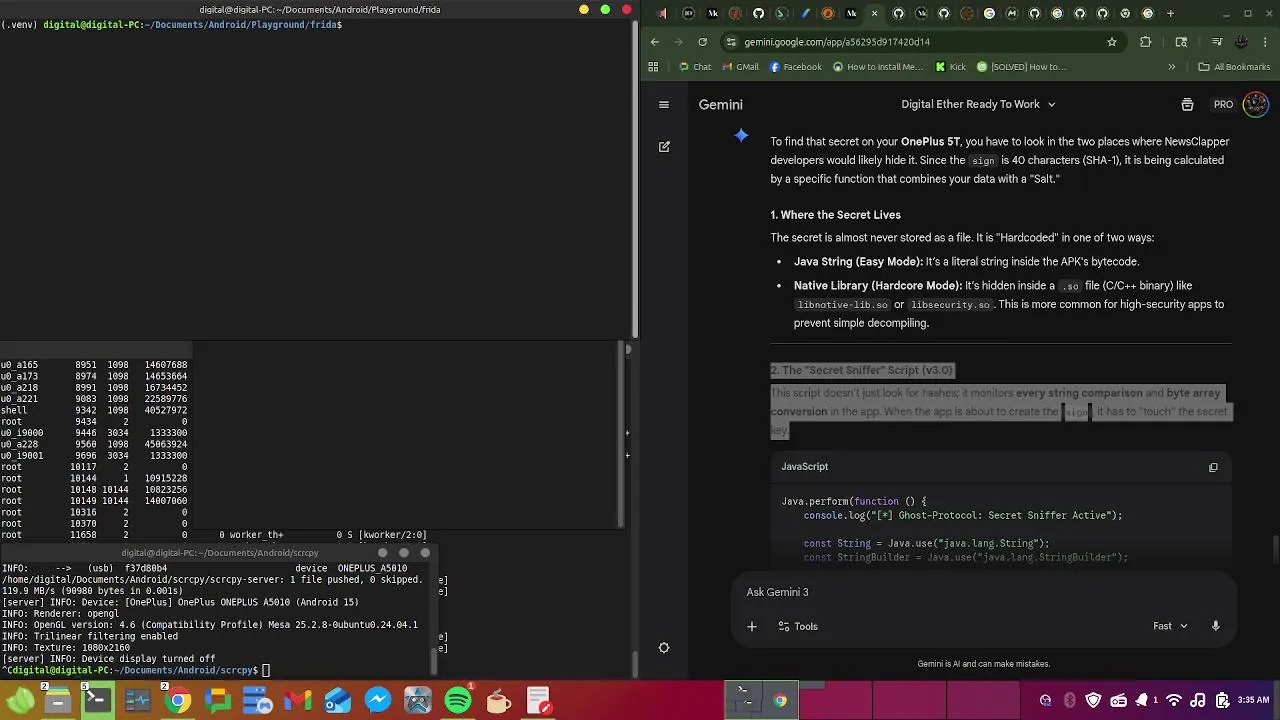Open the text editor in the taskbar

(538, 700)
